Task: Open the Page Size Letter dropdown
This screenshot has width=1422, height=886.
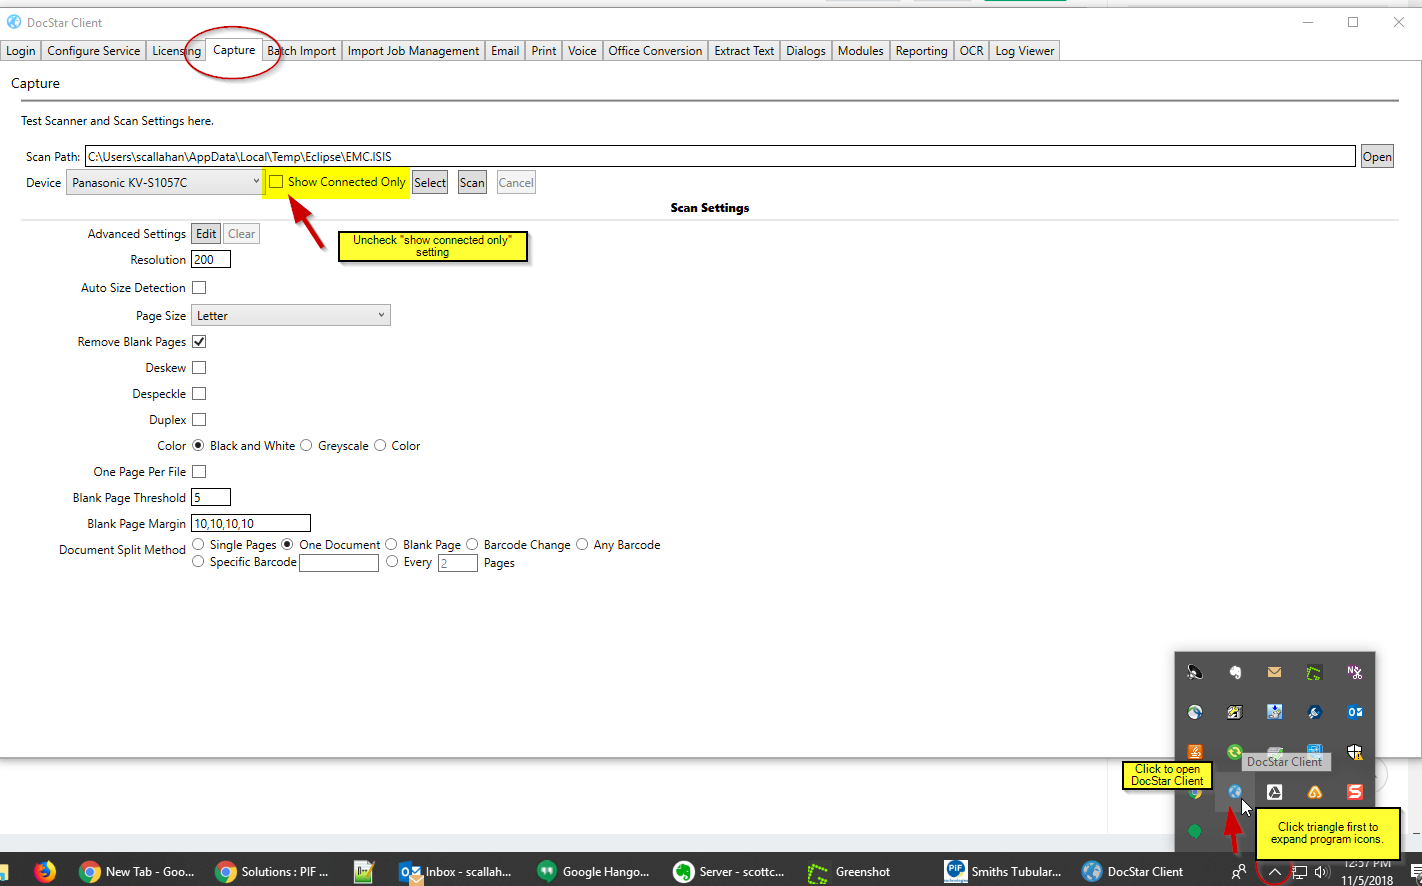Action: 291,316
